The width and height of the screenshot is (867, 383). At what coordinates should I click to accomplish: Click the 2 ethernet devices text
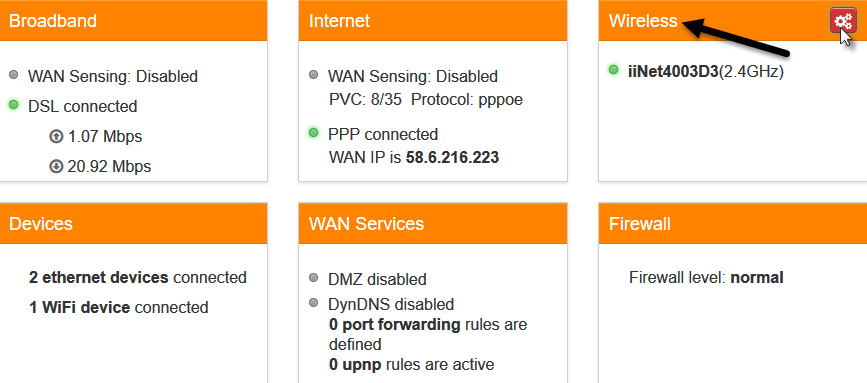pyautogui.click(x=98, y=277)
